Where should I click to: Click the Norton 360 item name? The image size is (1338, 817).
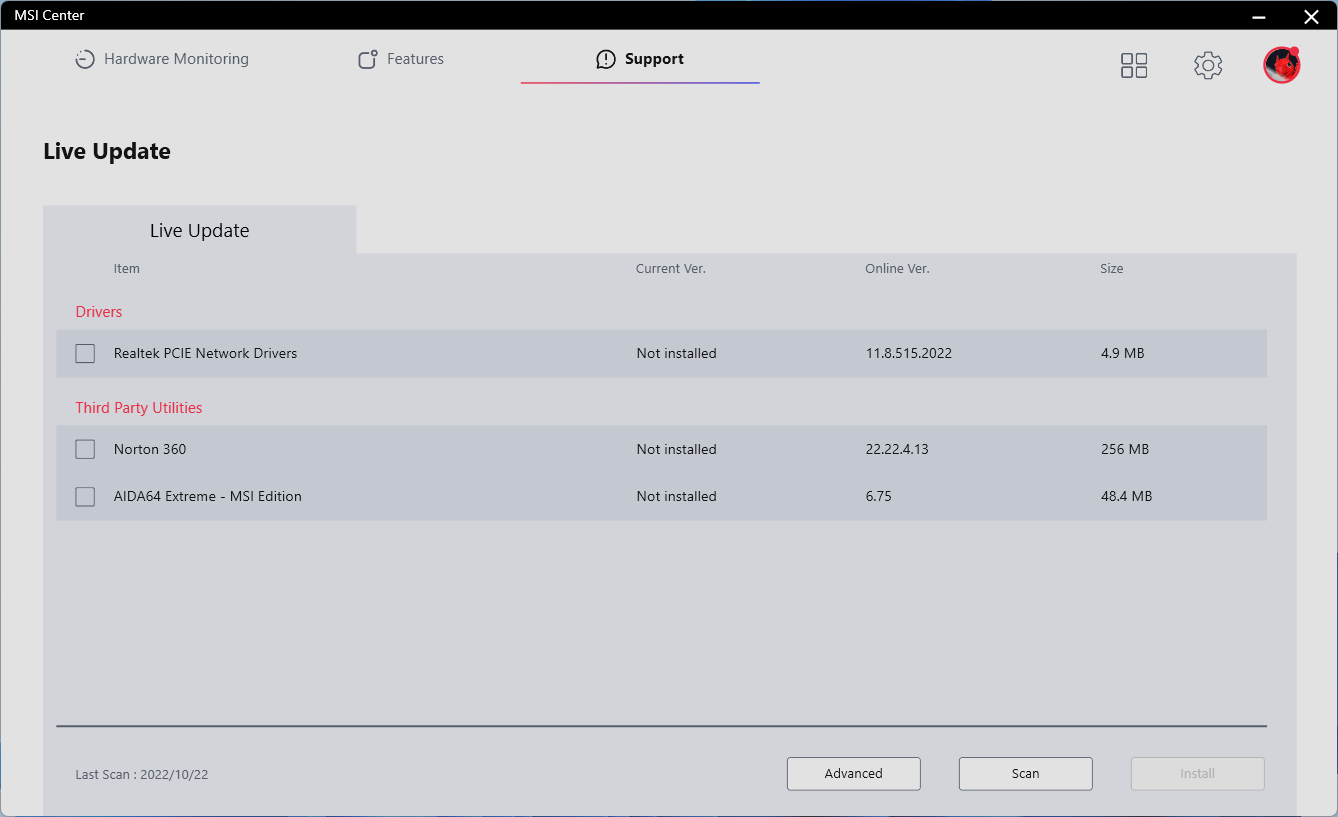point(150,449)
